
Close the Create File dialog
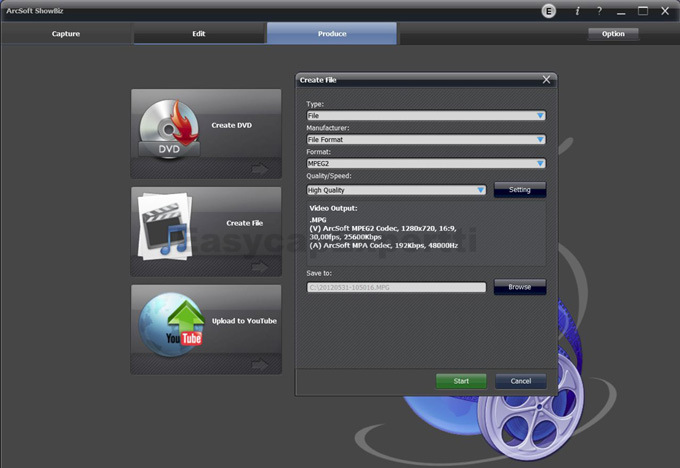(546, 80)
